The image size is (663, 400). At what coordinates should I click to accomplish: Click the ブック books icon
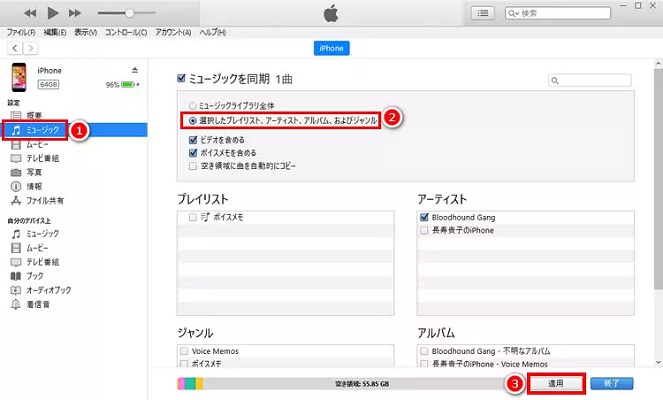pos(16,276)
